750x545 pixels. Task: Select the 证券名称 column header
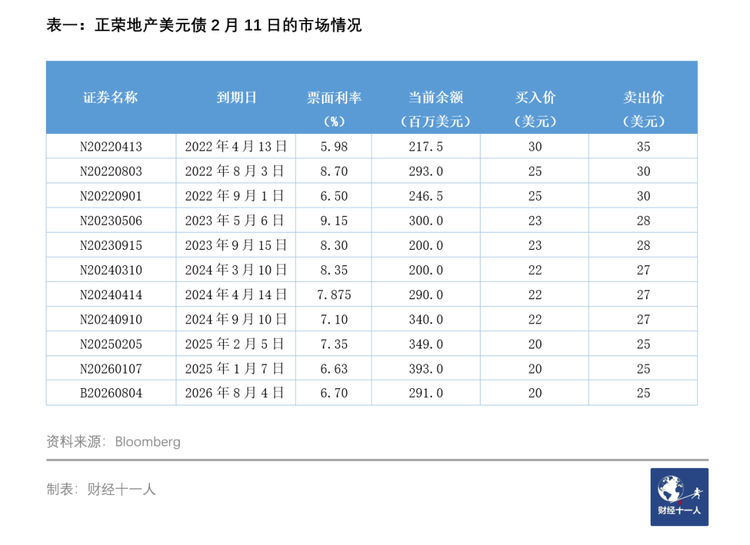coord(110,98)
